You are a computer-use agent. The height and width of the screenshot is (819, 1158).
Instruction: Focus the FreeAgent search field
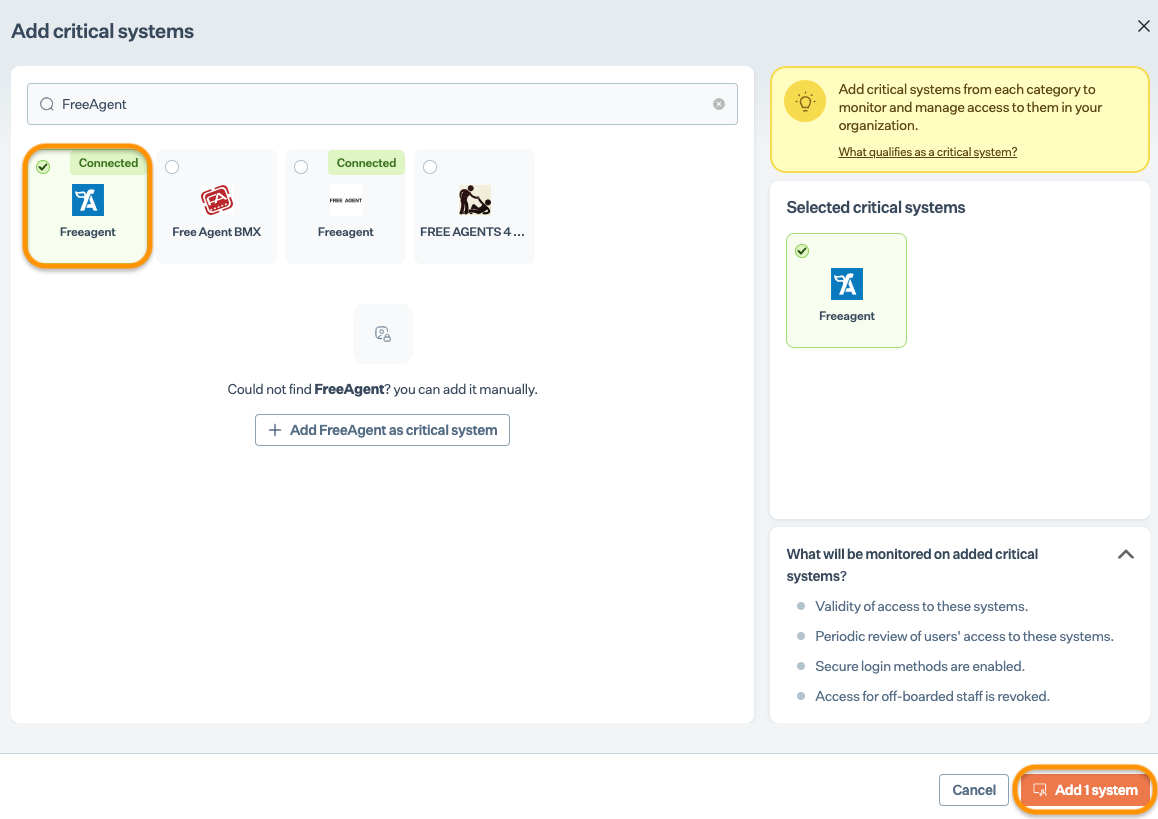tap(382, 104)
